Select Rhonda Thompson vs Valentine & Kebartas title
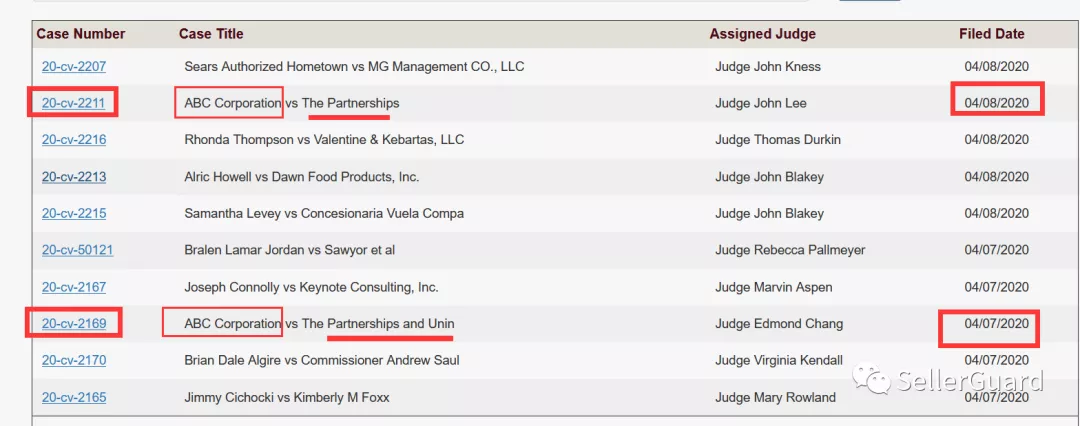This screenshot has height=426, width=1080. 324,140
